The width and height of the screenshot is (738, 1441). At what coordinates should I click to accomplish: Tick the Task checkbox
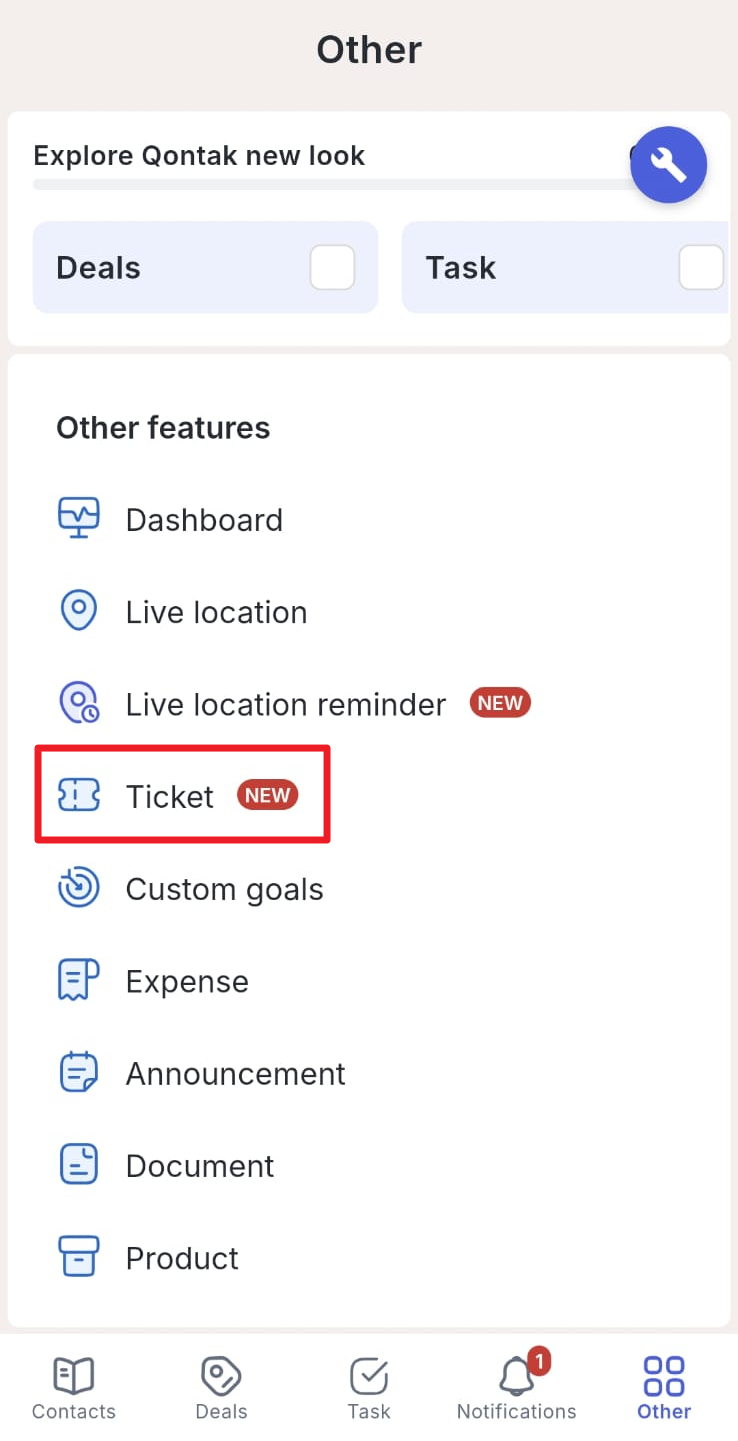pos(701,268)
